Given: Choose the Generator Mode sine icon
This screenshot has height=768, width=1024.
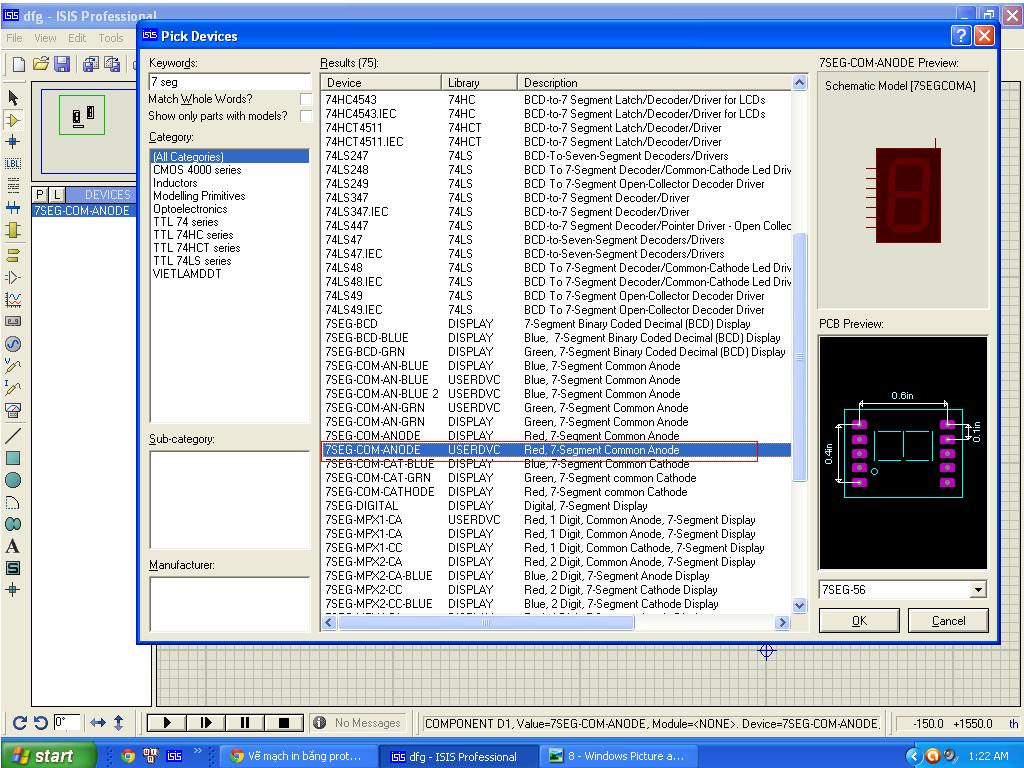Looking at the screenshot, I should (x=13, y=344).
